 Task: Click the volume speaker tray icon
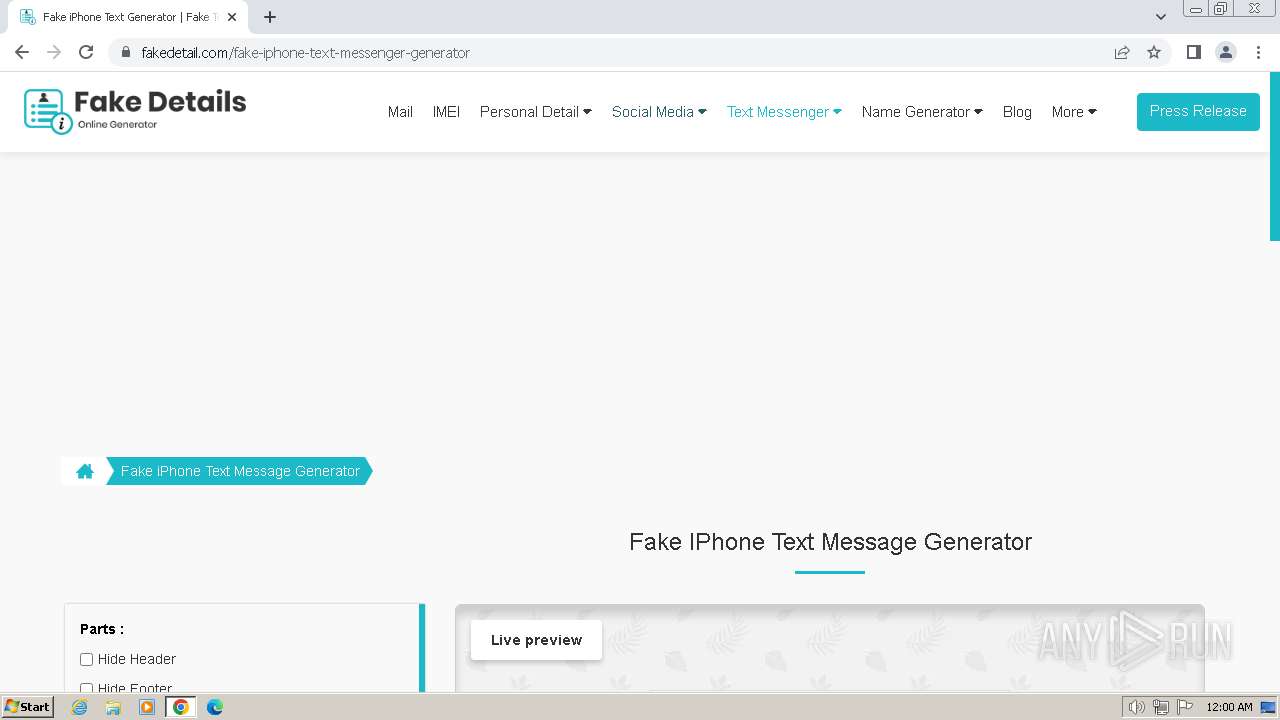(x=1136, y=707)
